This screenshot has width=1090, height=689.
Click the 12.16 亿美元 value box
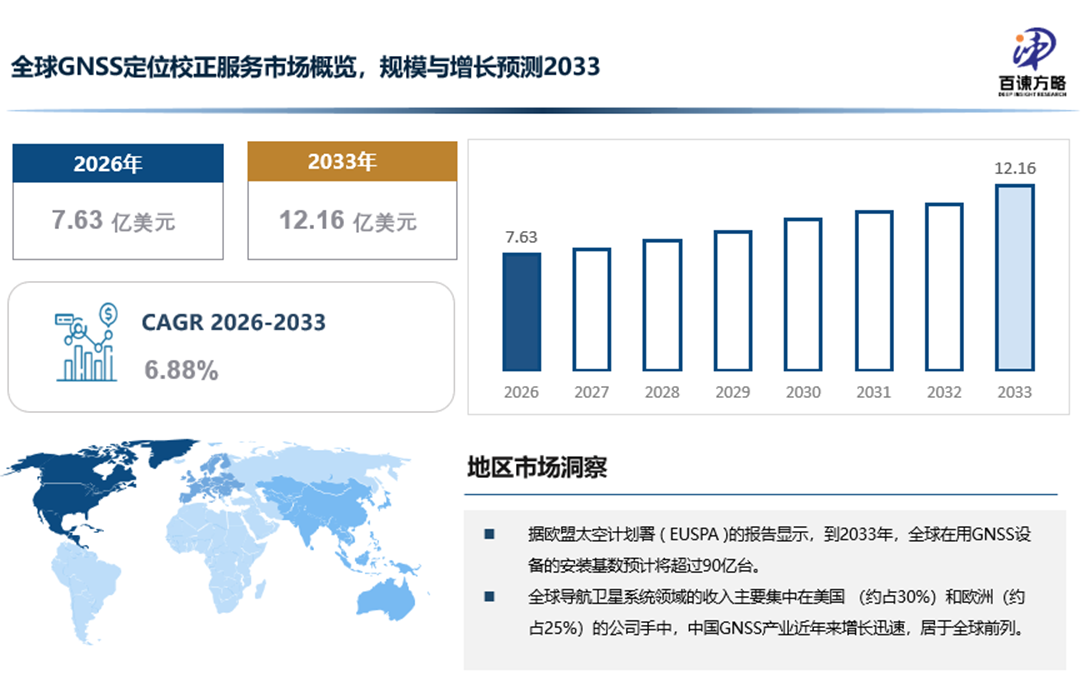pyautogui.click(x=352, y=220)
